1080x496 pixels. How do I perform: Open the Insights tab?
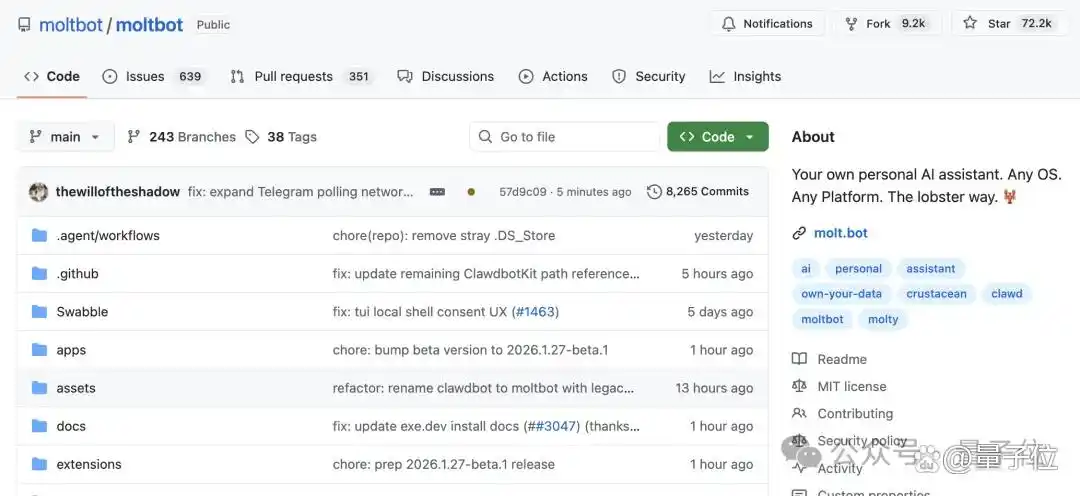pyautogui.click(x=745, y=76)
